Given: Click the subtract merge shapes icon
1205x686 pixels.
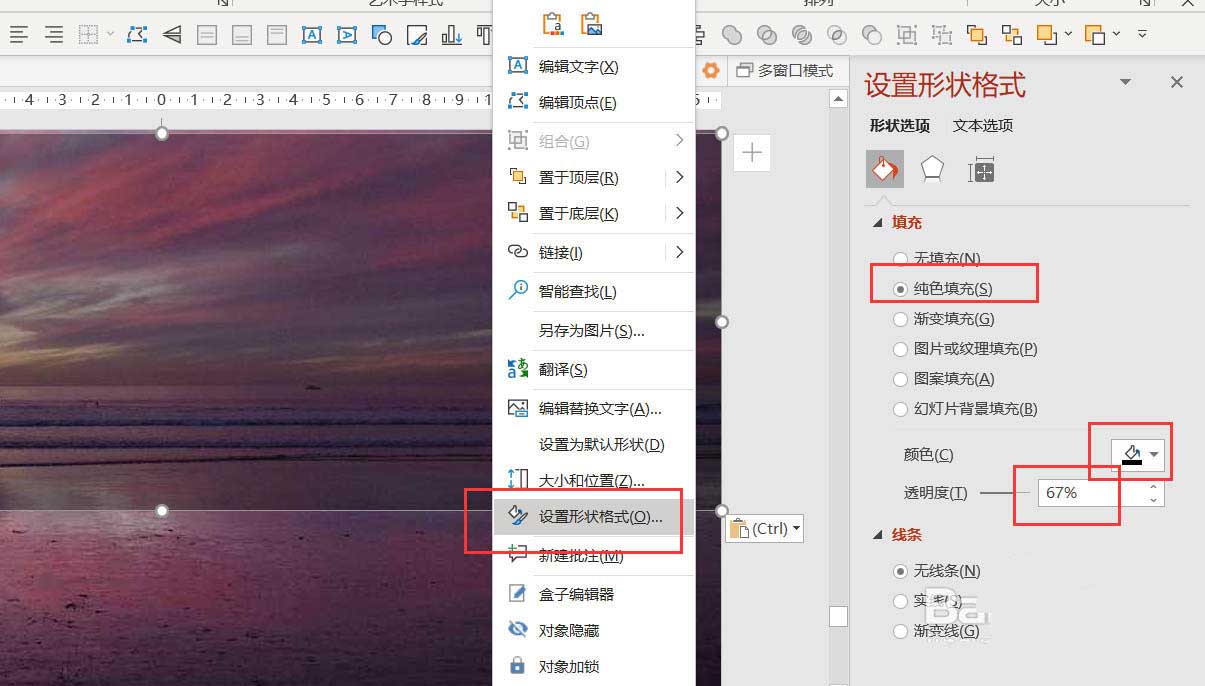Looking at the screenshot, I should click(x=872, y=35).
